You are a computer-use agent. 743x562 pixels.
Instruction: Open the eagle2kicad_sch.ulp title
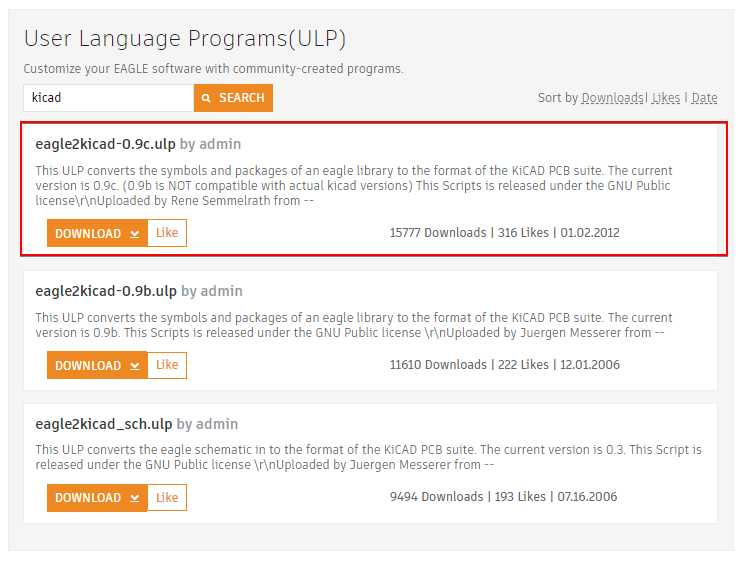[x=103, y=424]
